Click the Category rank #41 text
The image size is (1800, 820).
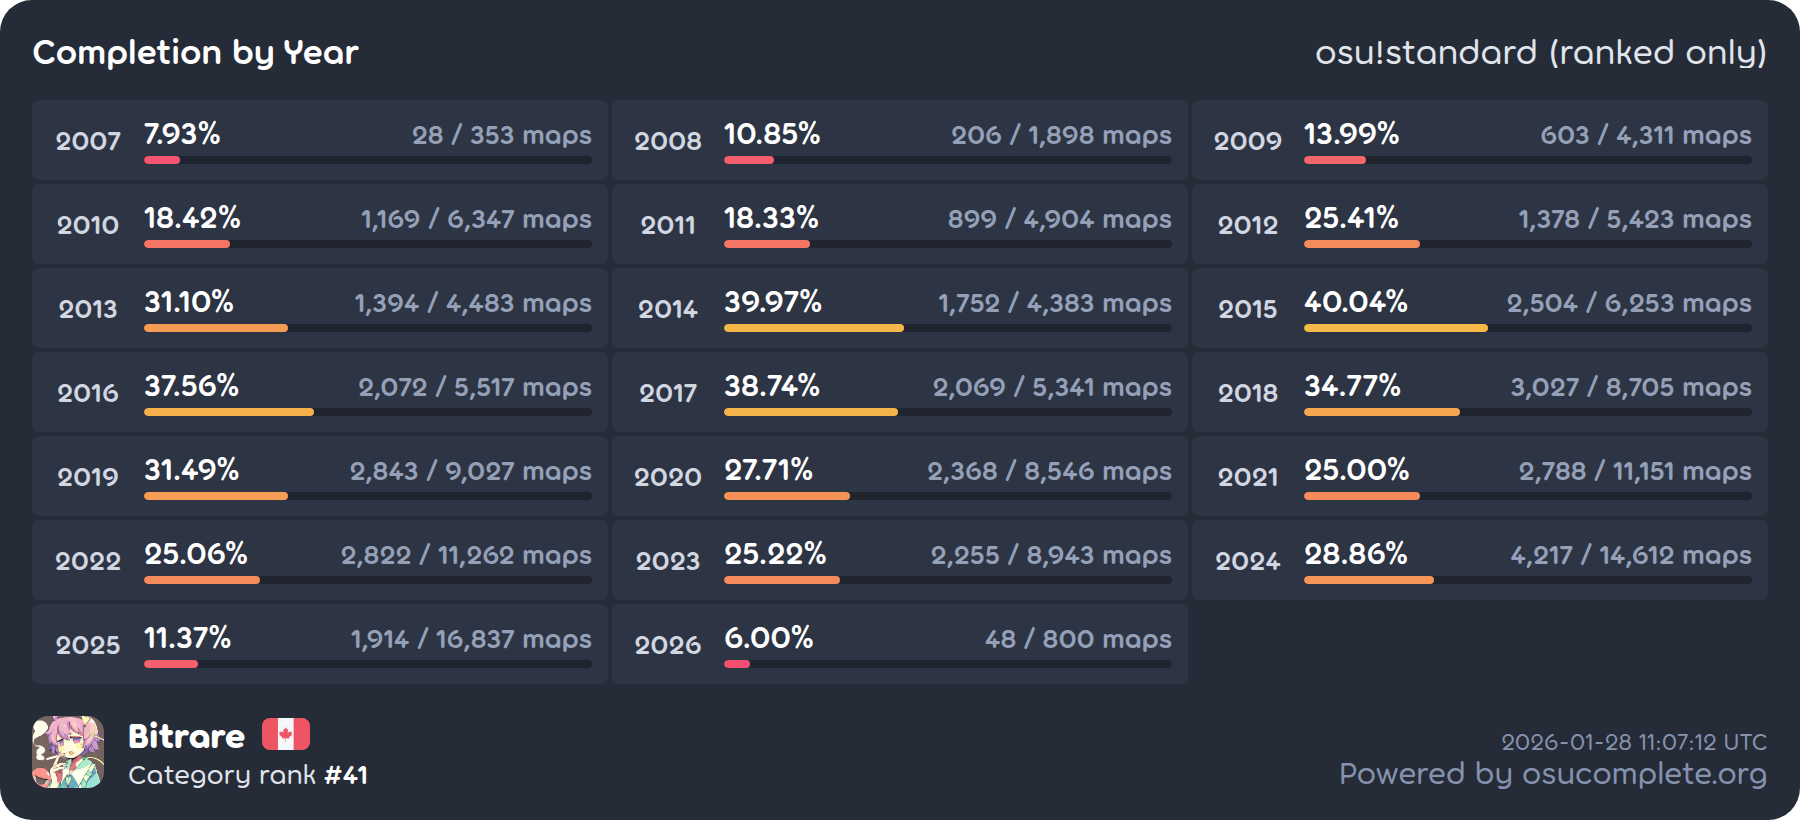pyautogui.click(x=248, y=775)
